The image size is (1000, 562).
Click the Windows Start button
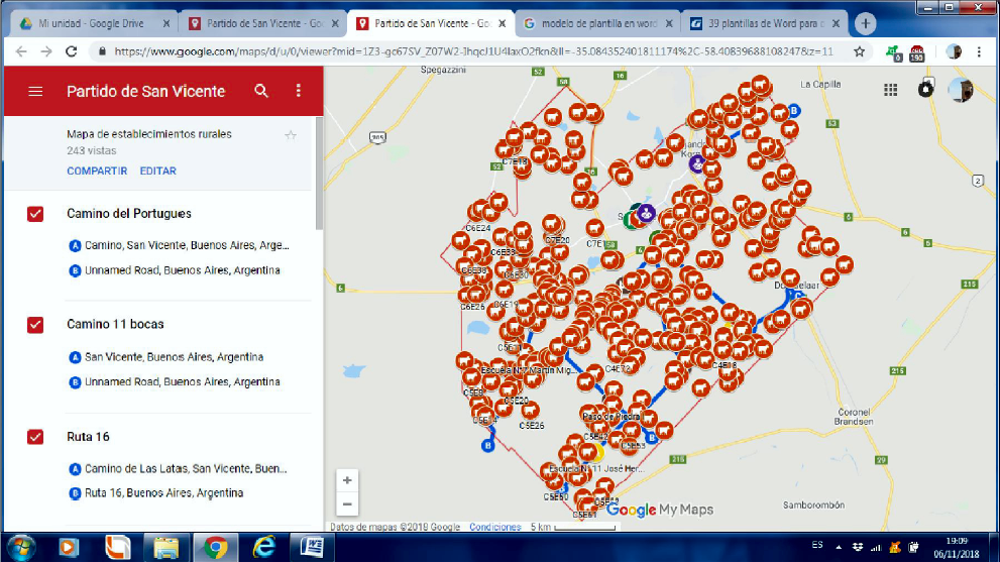point(21,548)
